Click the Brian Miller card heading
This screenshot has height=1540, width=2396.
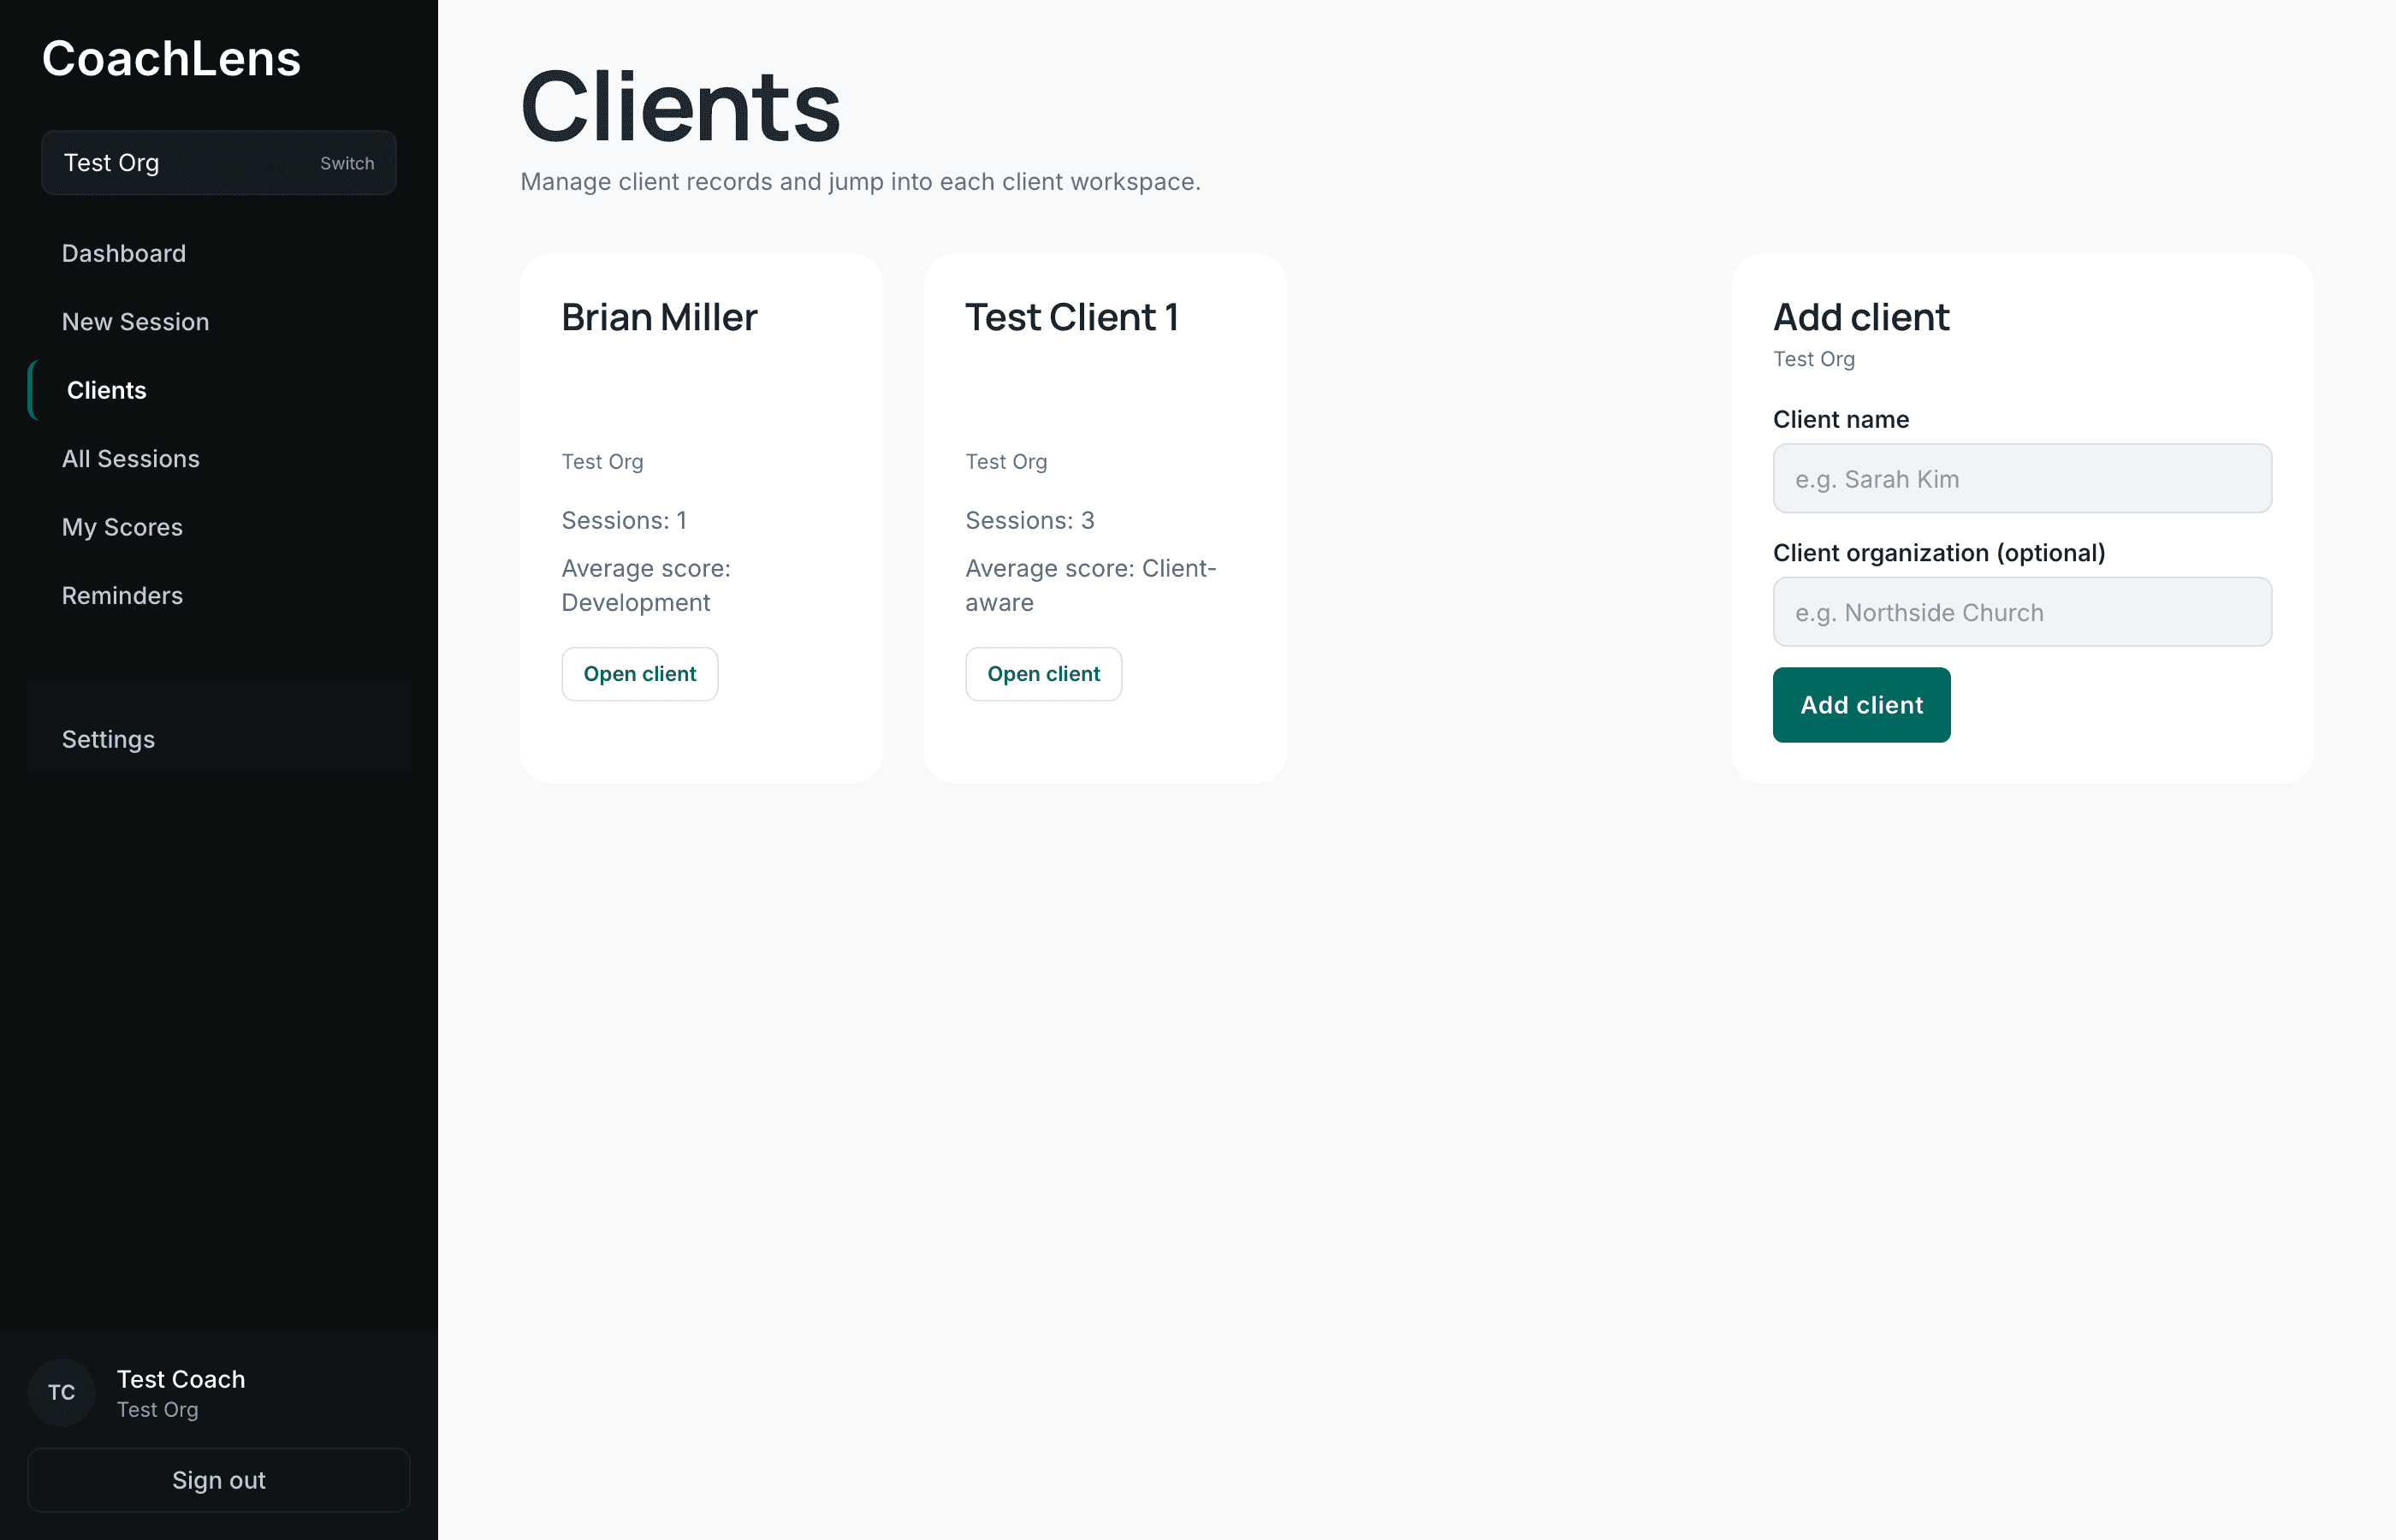point(659,317)
